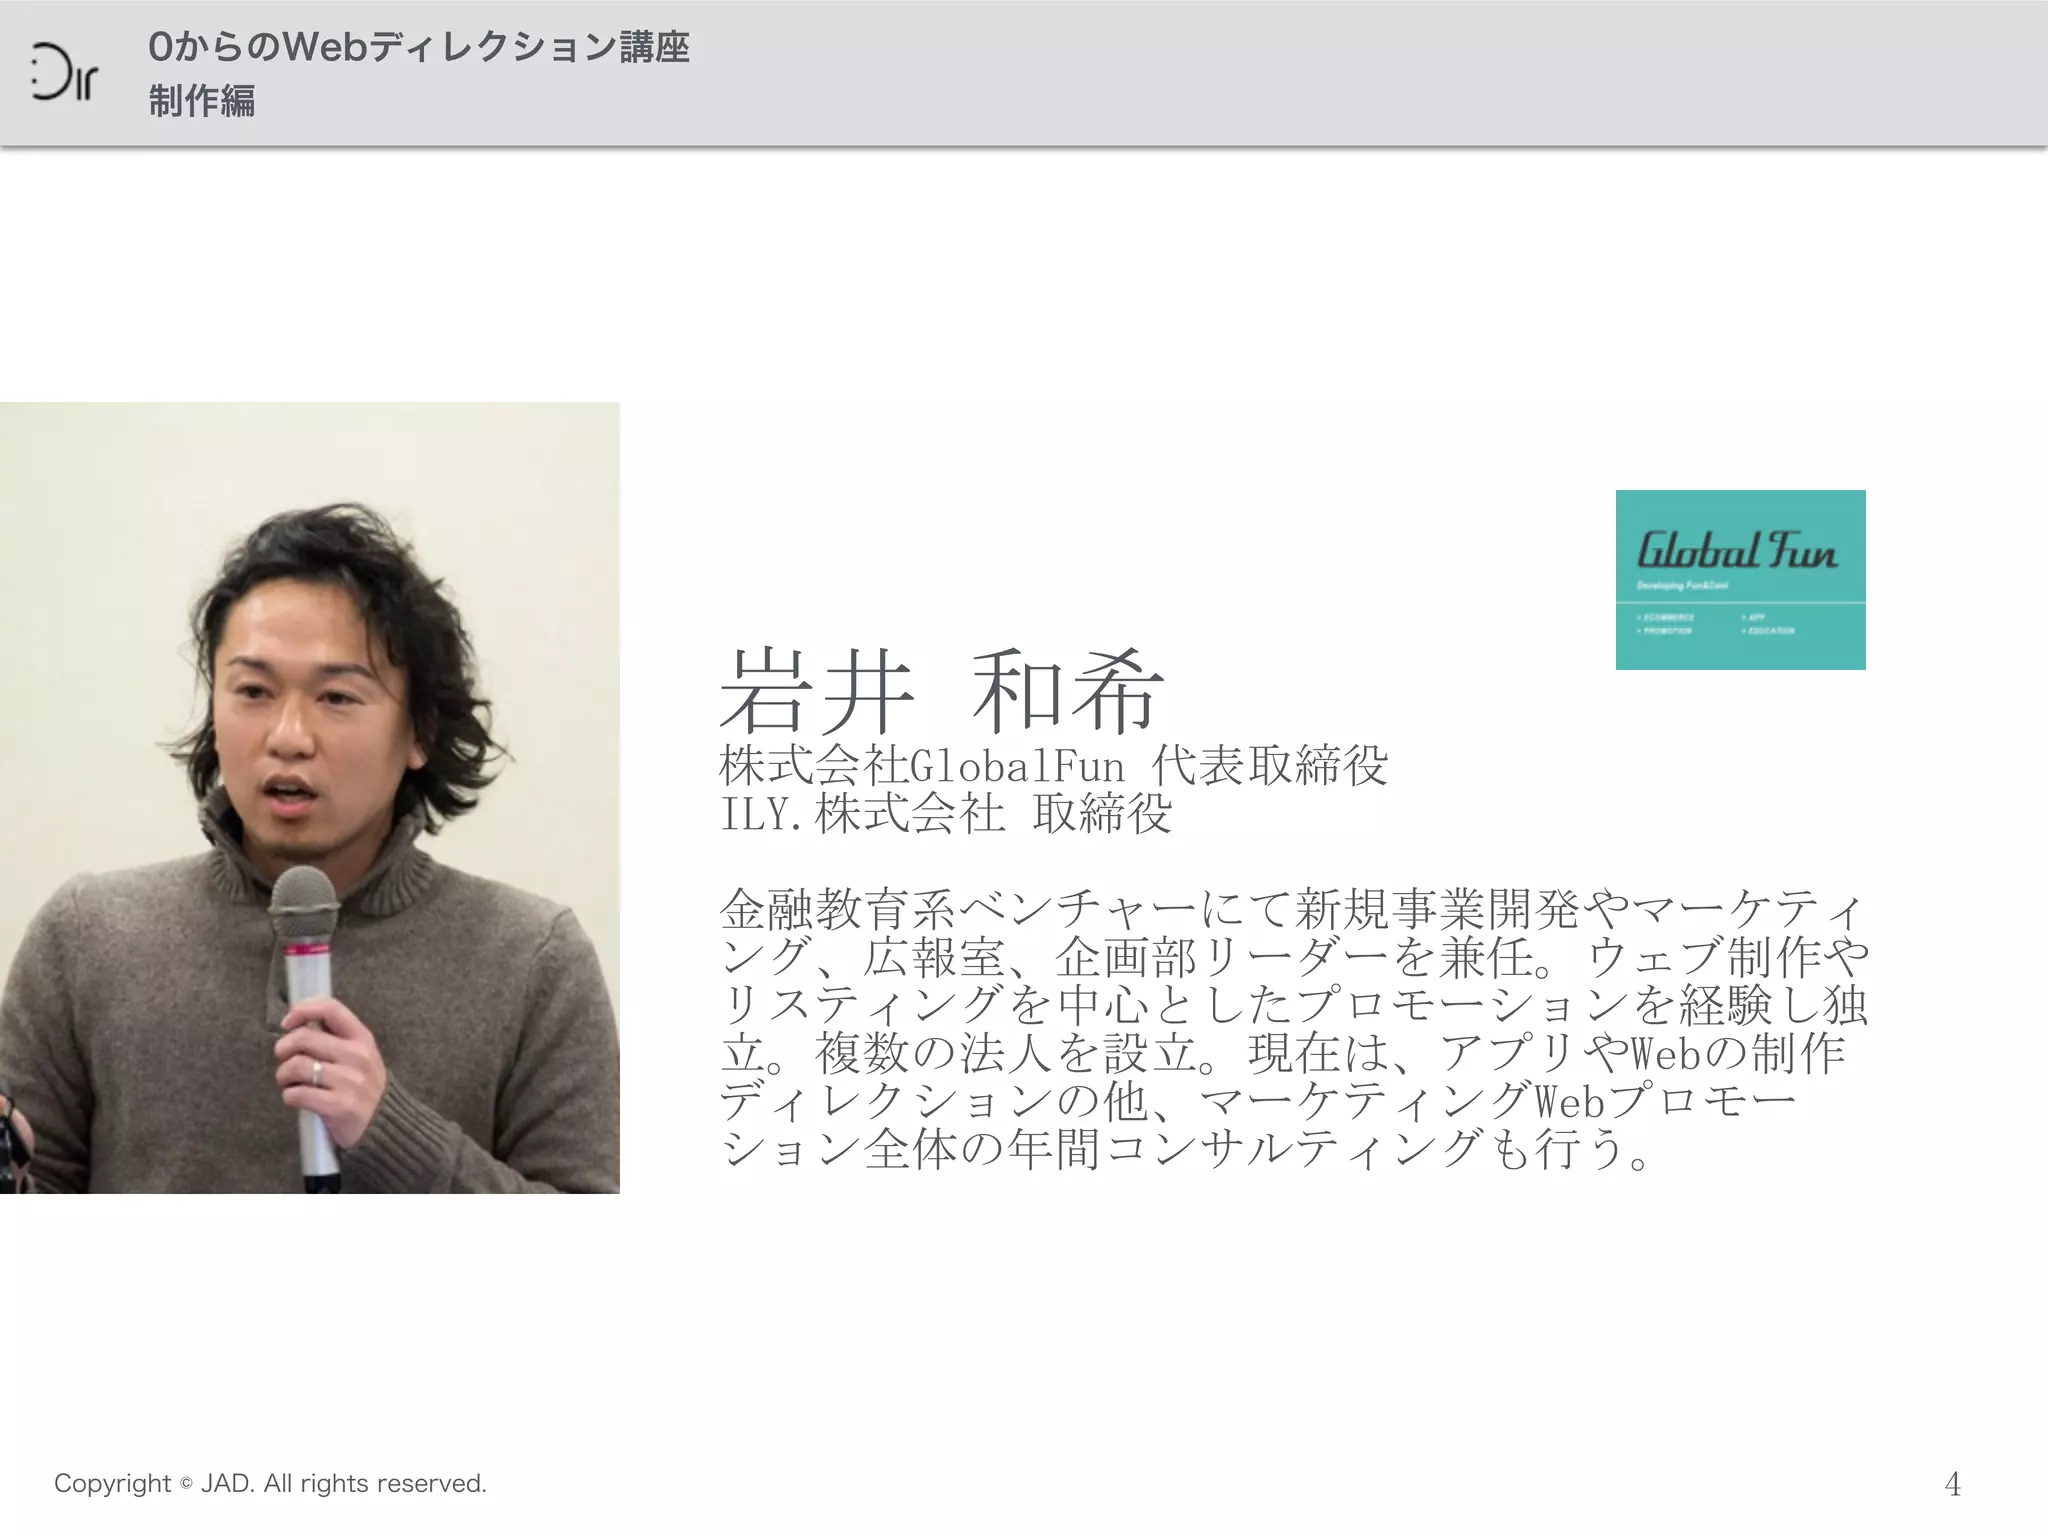Click the bio line starting リスティングを中心
Image resolution: width=2048 pixels, height=1536 pixels.
(x=1294, y=1005)
